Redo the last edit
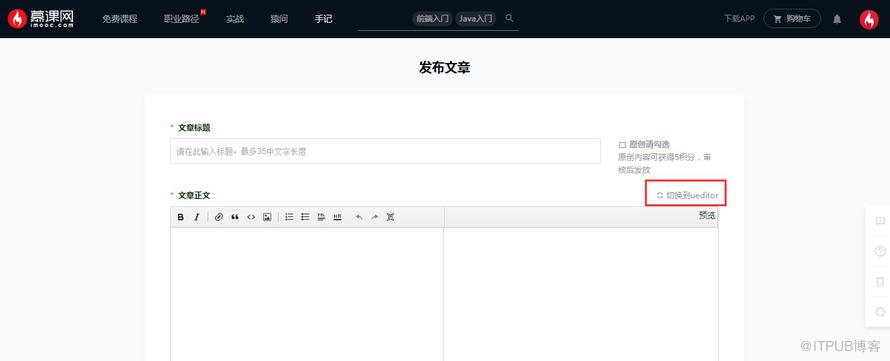890x361 pixels. coord(375,217)
